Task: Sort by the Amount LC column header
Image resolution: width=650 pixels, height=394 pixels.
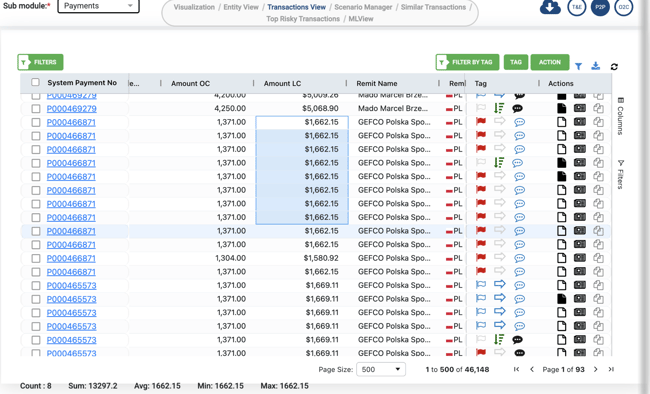Action: pyautogui.click(x=282, y=83)
